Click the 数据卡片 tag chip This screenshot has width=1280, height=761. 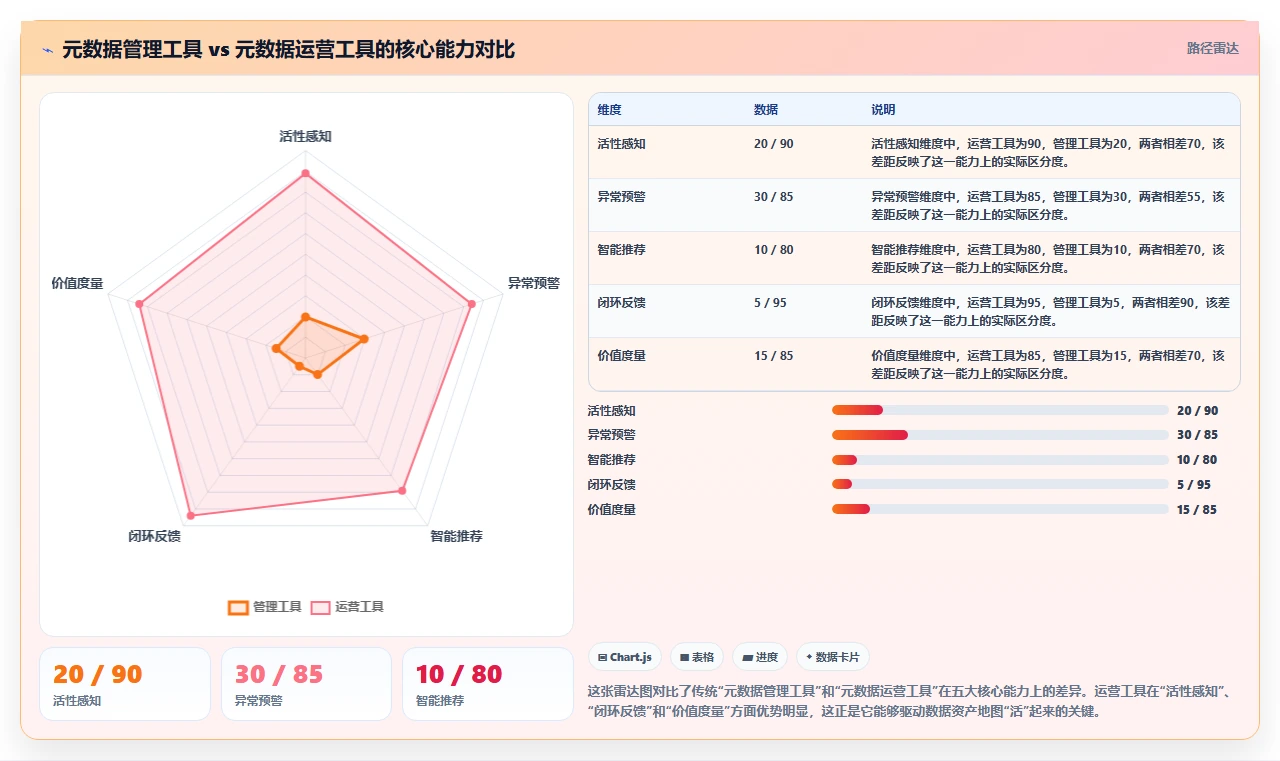pos(833,657)
